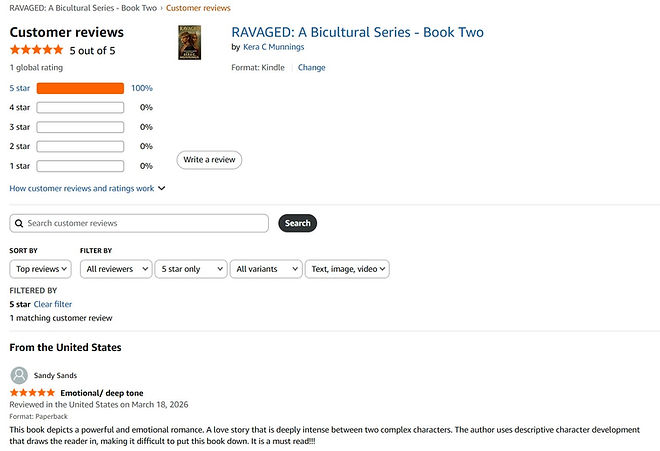Open the RAVAGED book cover thumbnail
The width and height of the screenshot is (660, 451).
click(x=189, y=43)
